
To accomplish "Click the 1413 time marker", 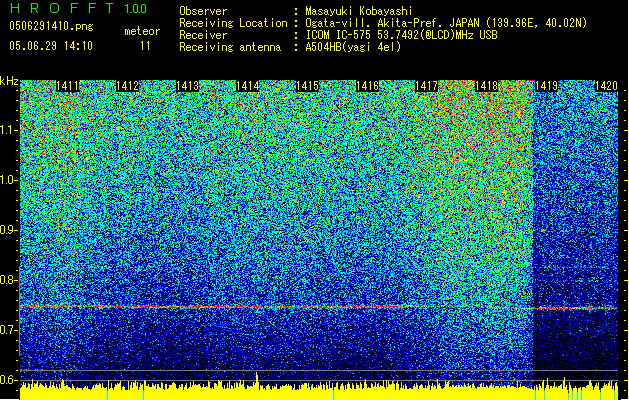I will pos(187,86).
